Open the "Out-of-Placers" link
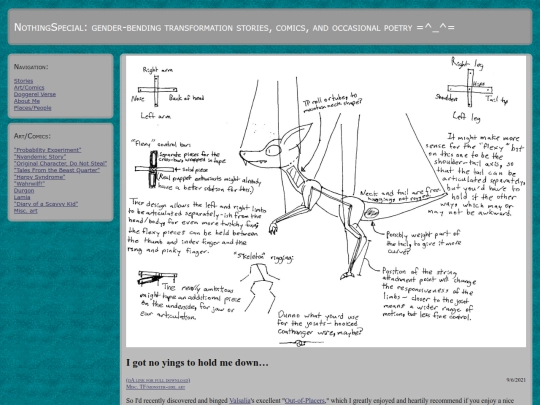This screenshot has width=540, height=405. coord(304,401)
